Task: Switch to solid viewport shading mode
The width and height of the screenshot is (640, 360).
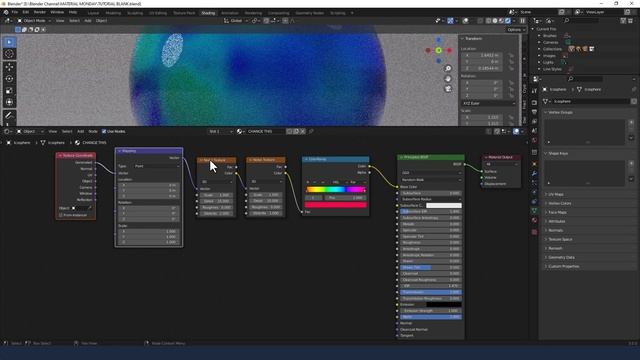Action: coord(495,20)
